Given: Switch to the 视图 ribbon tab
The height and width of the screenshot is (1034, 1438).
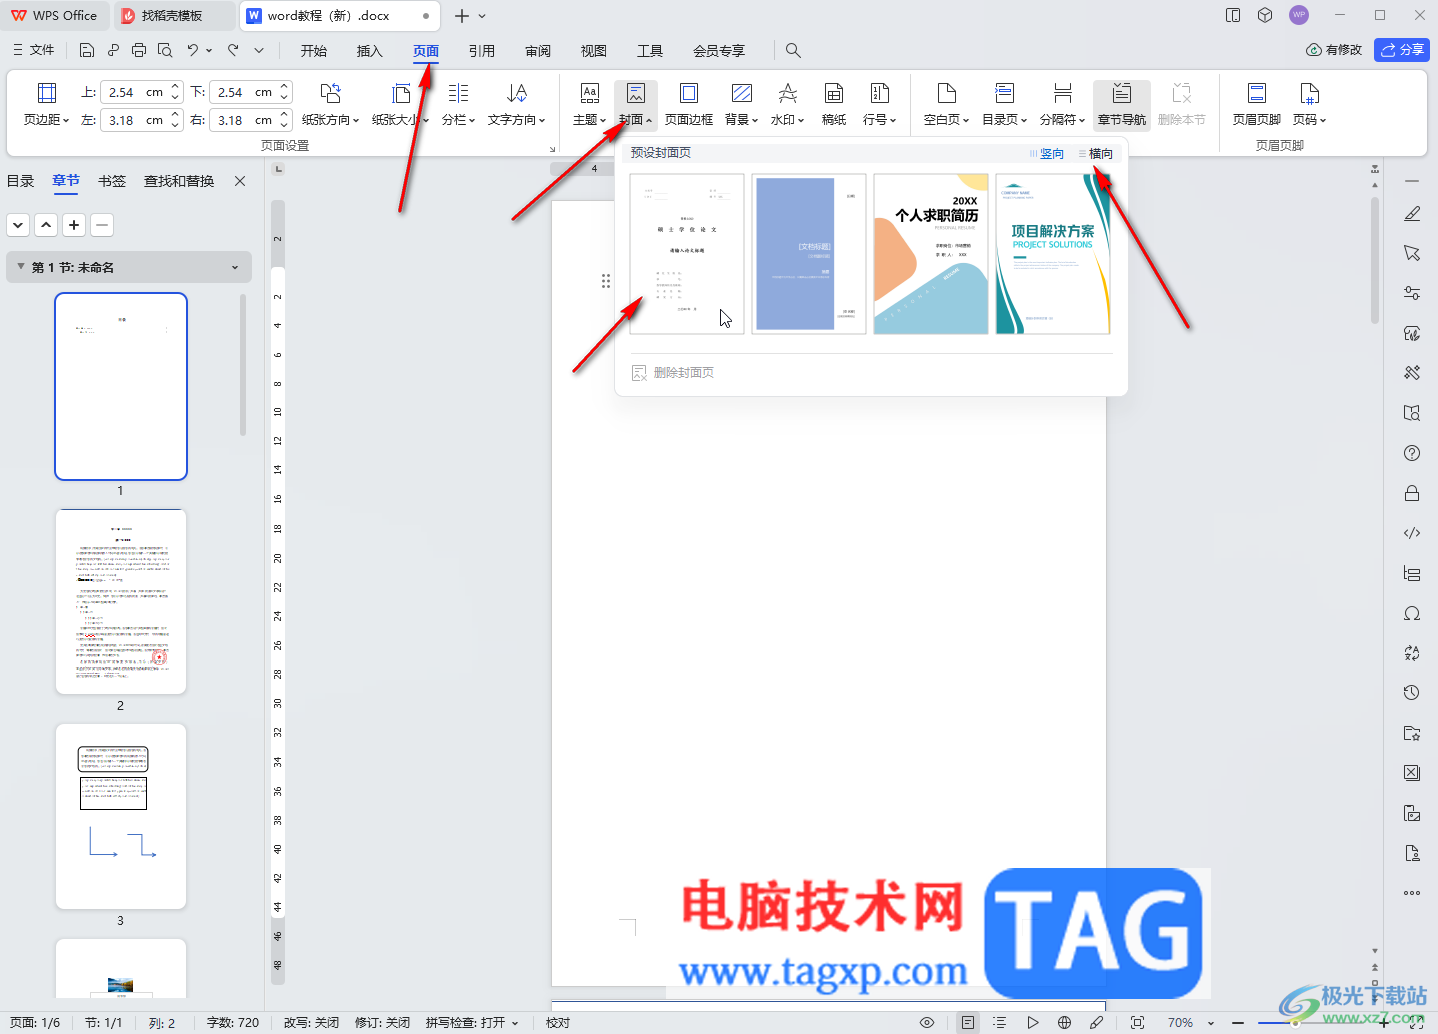Looking at the screenshot, I should click(594, 51).
